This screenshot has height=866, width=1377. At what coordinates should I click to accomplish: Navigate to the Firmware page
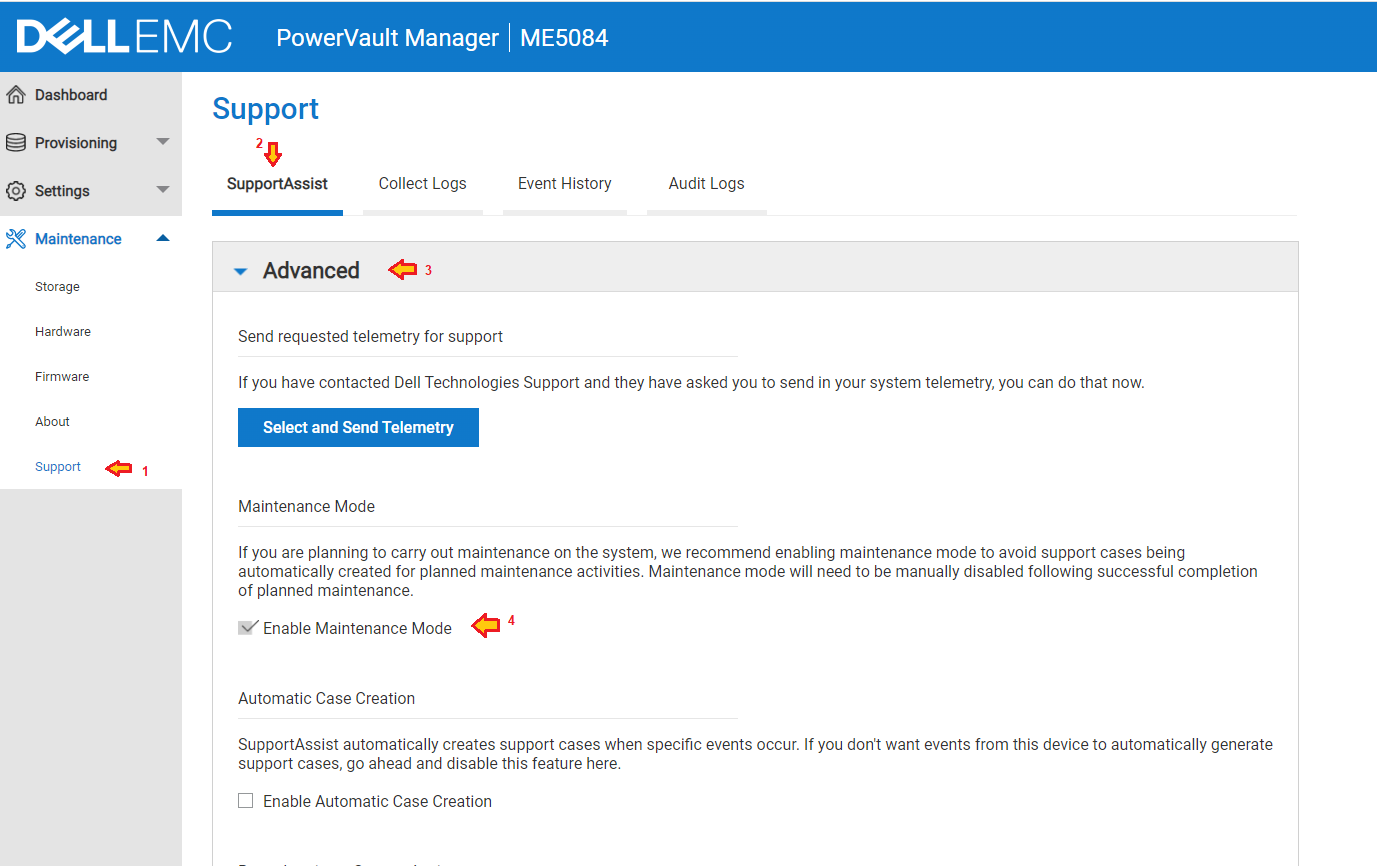[62, 376]
